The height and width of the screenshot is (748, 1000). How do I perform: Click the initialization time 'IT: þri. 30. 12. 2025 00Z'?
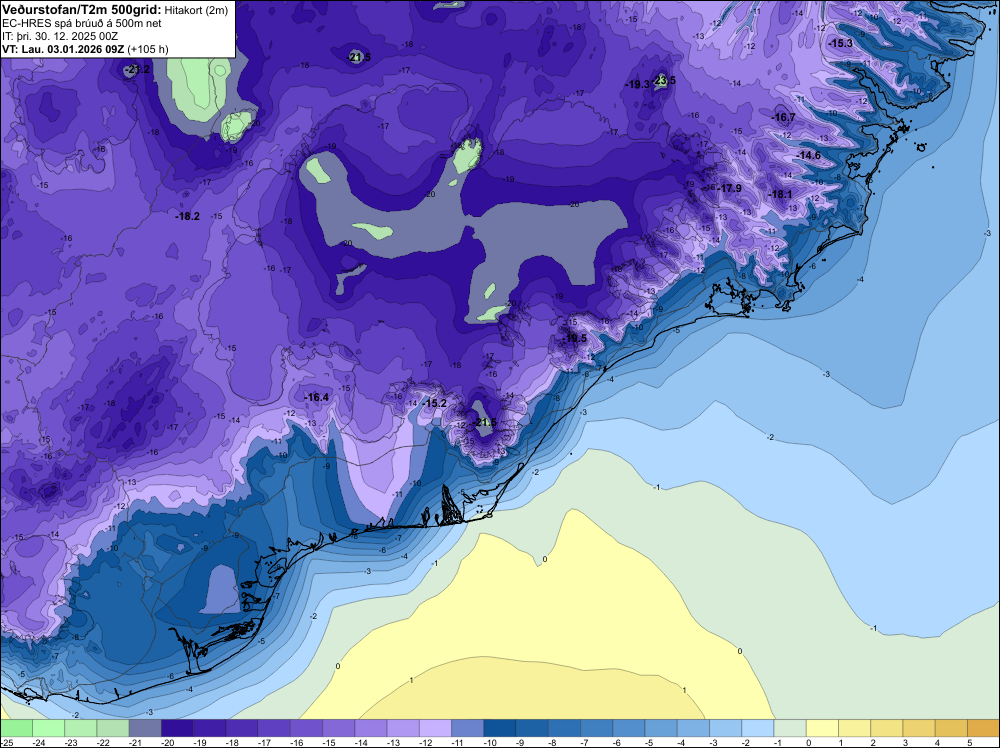point(60,36)
